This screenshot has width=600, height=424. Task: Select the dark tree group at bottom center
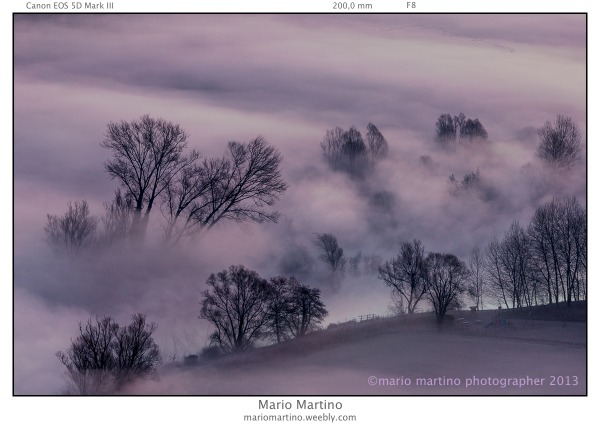260,308
